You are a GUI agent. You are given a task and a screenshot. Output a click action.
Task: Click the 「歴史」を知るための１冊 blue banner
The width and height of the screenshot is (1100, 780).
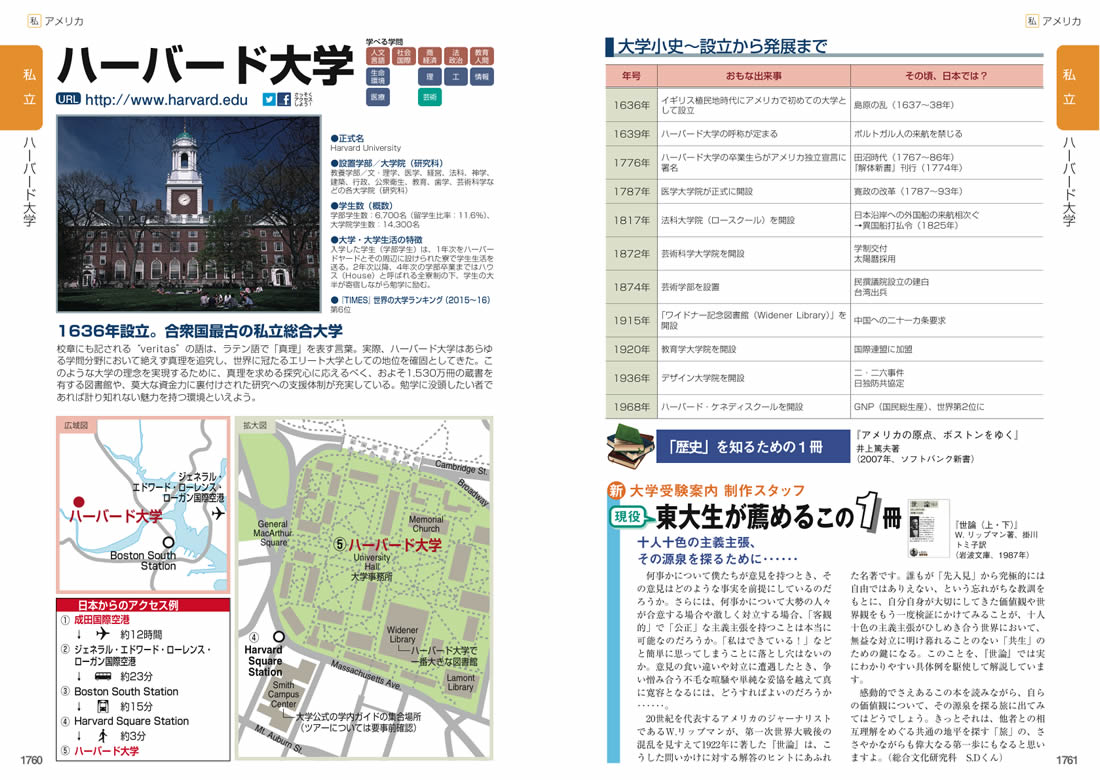pos(752,447)
